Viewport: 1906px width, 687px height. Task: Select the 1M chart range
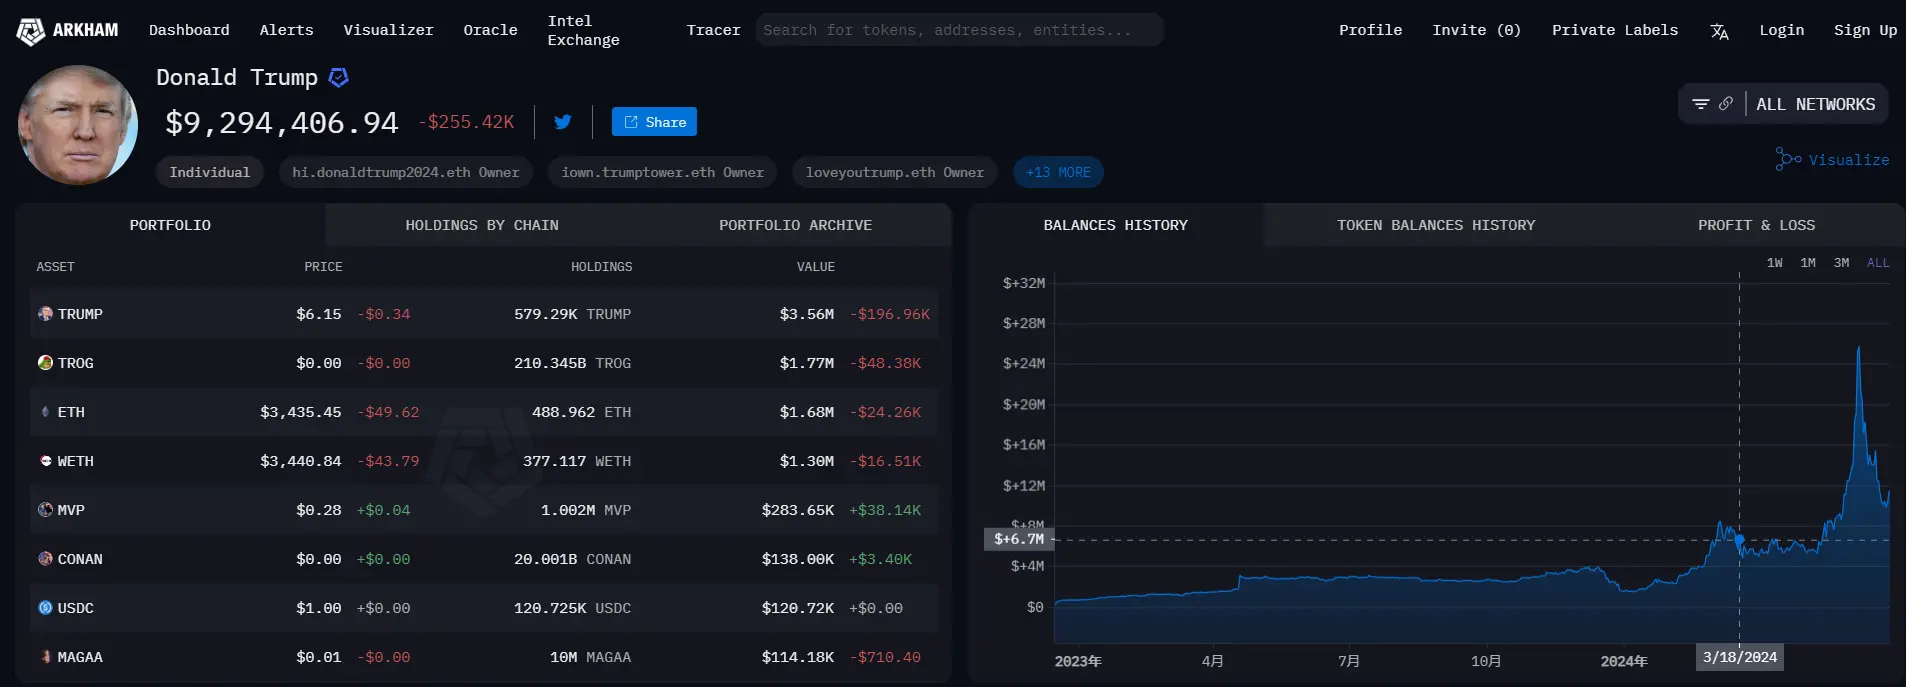pos(1808,263)
